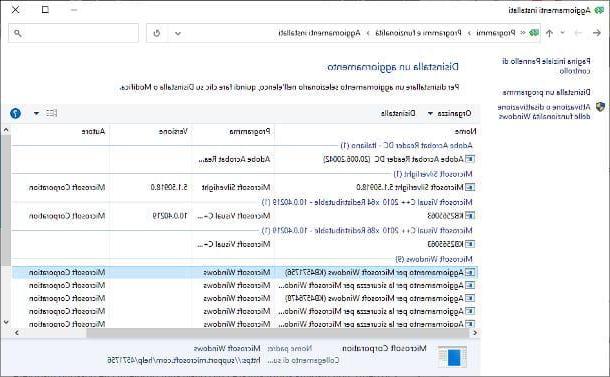The image size is (610, 377).
Task: Click the shield icon beside Attivazione o disattivazione
Action: pyautogui.click(x=600, y=107)
